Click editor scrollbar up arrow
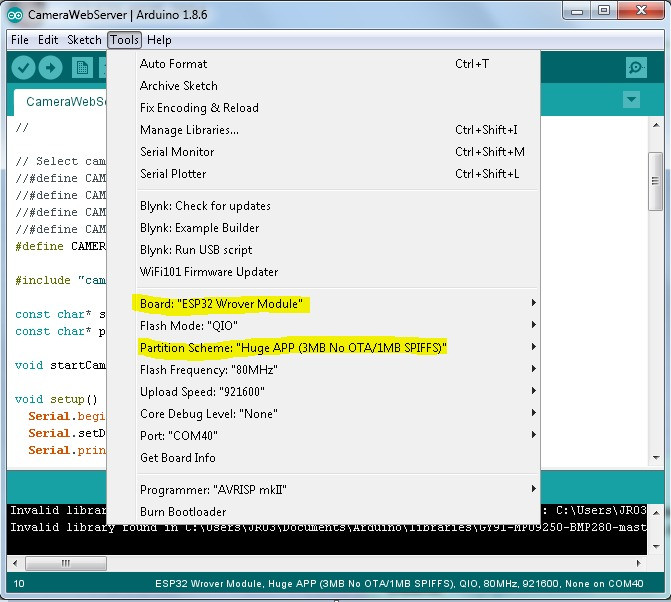Screen dimensions: 671x602 [x=656, y=125]
